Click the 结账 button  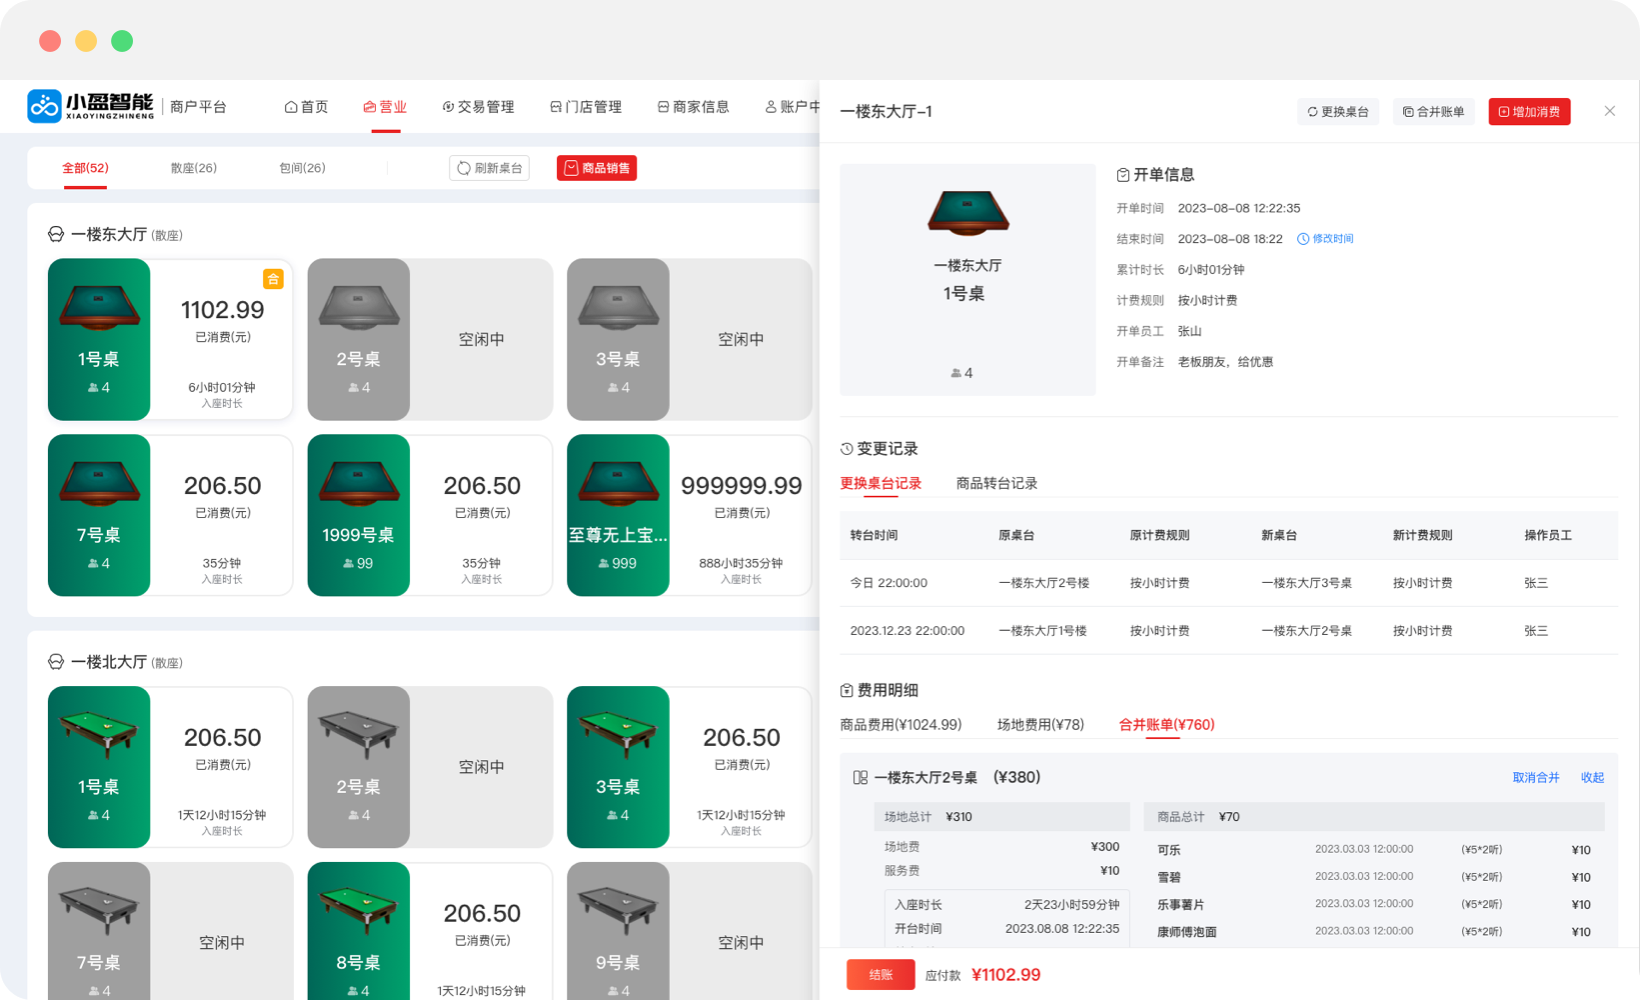(x=880, y=974)
